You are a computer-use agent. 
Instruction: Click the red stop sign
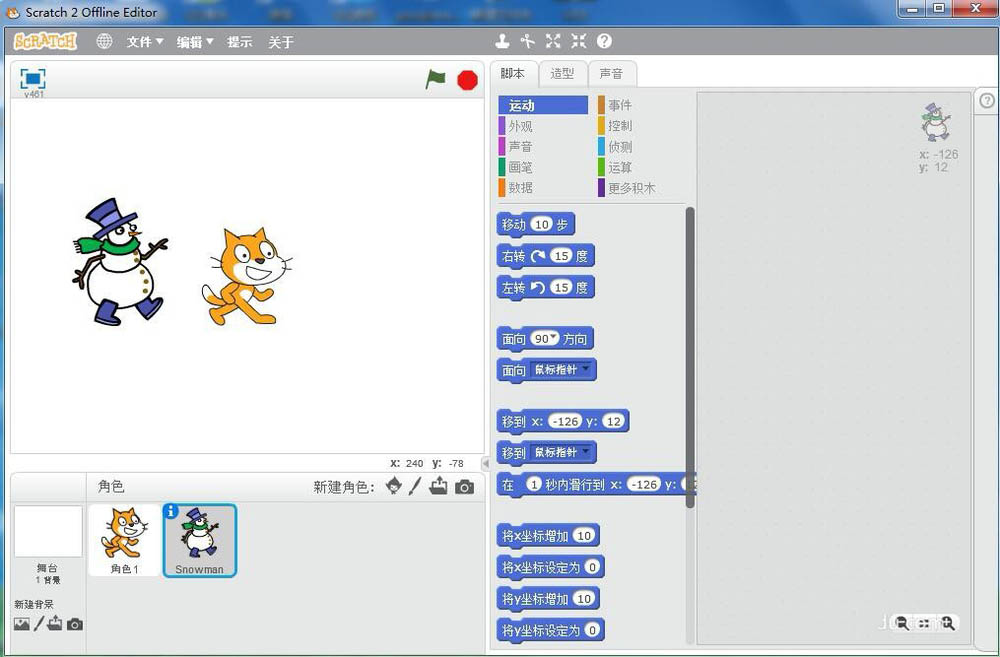pyautogui.click(x=467, y=80)
